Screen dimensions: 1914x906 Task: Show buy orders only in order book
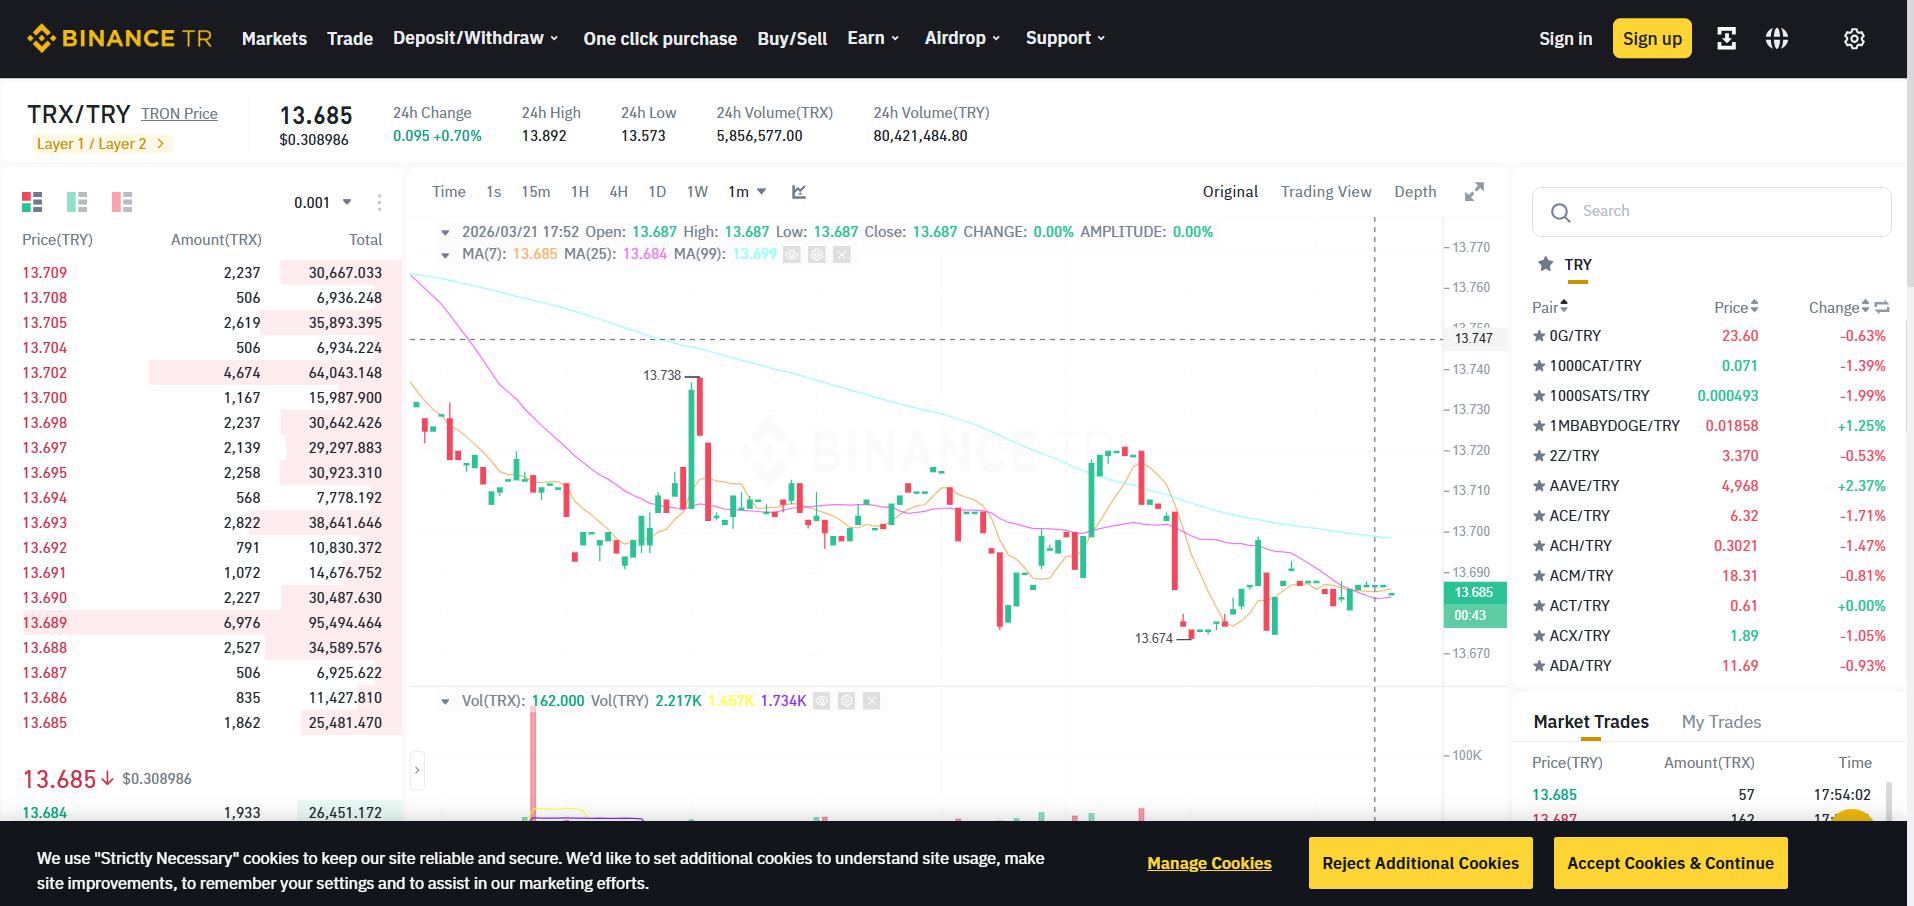click(x=77, y=202)
